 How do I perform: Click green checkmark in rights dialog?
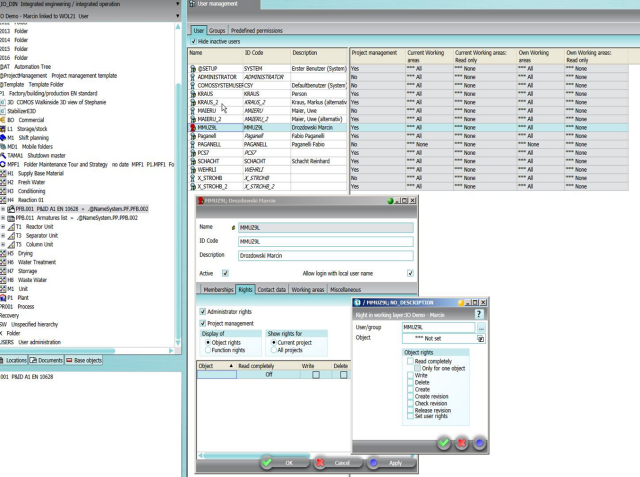pyautogui.click(x=444, y=443)
